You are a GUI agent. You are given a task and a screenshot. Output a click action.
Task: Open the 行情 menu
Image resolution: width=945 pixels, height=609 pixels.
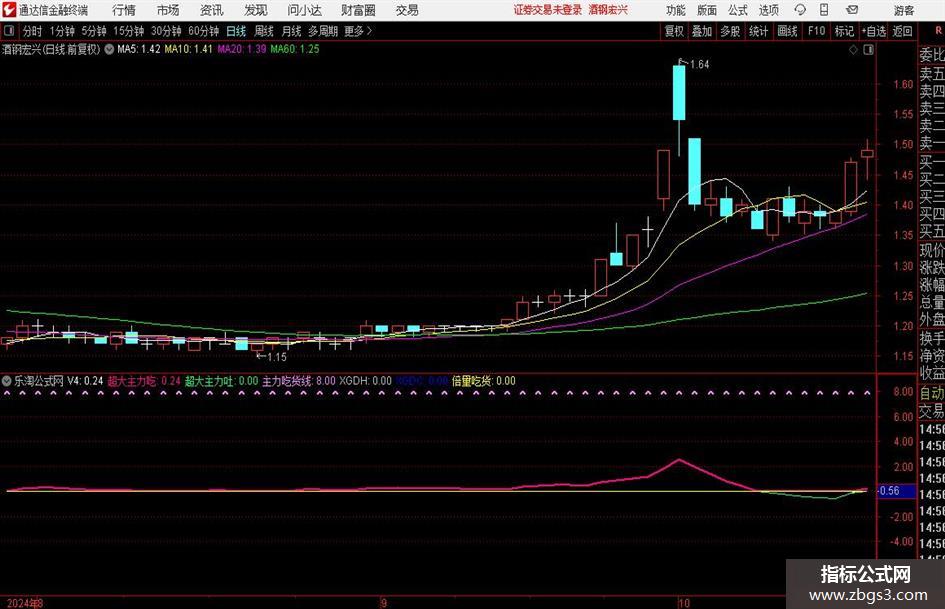124,10
